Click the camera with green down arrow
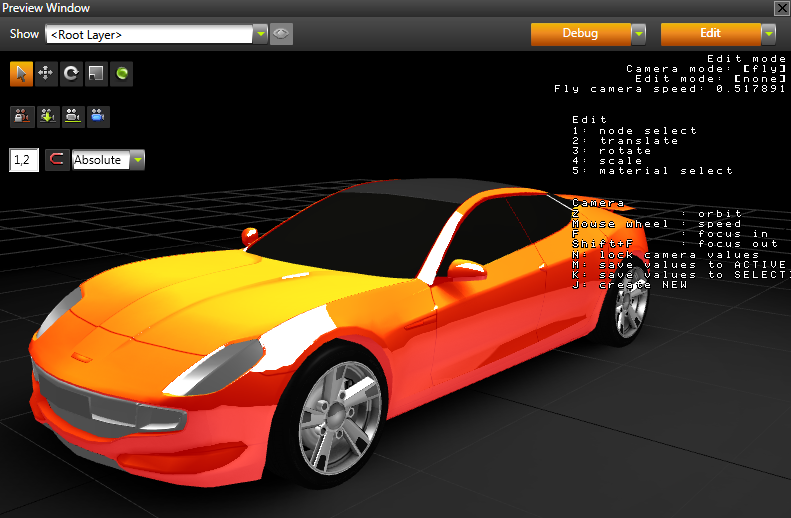This screenshot has height=518, width=791. [46, 116]
